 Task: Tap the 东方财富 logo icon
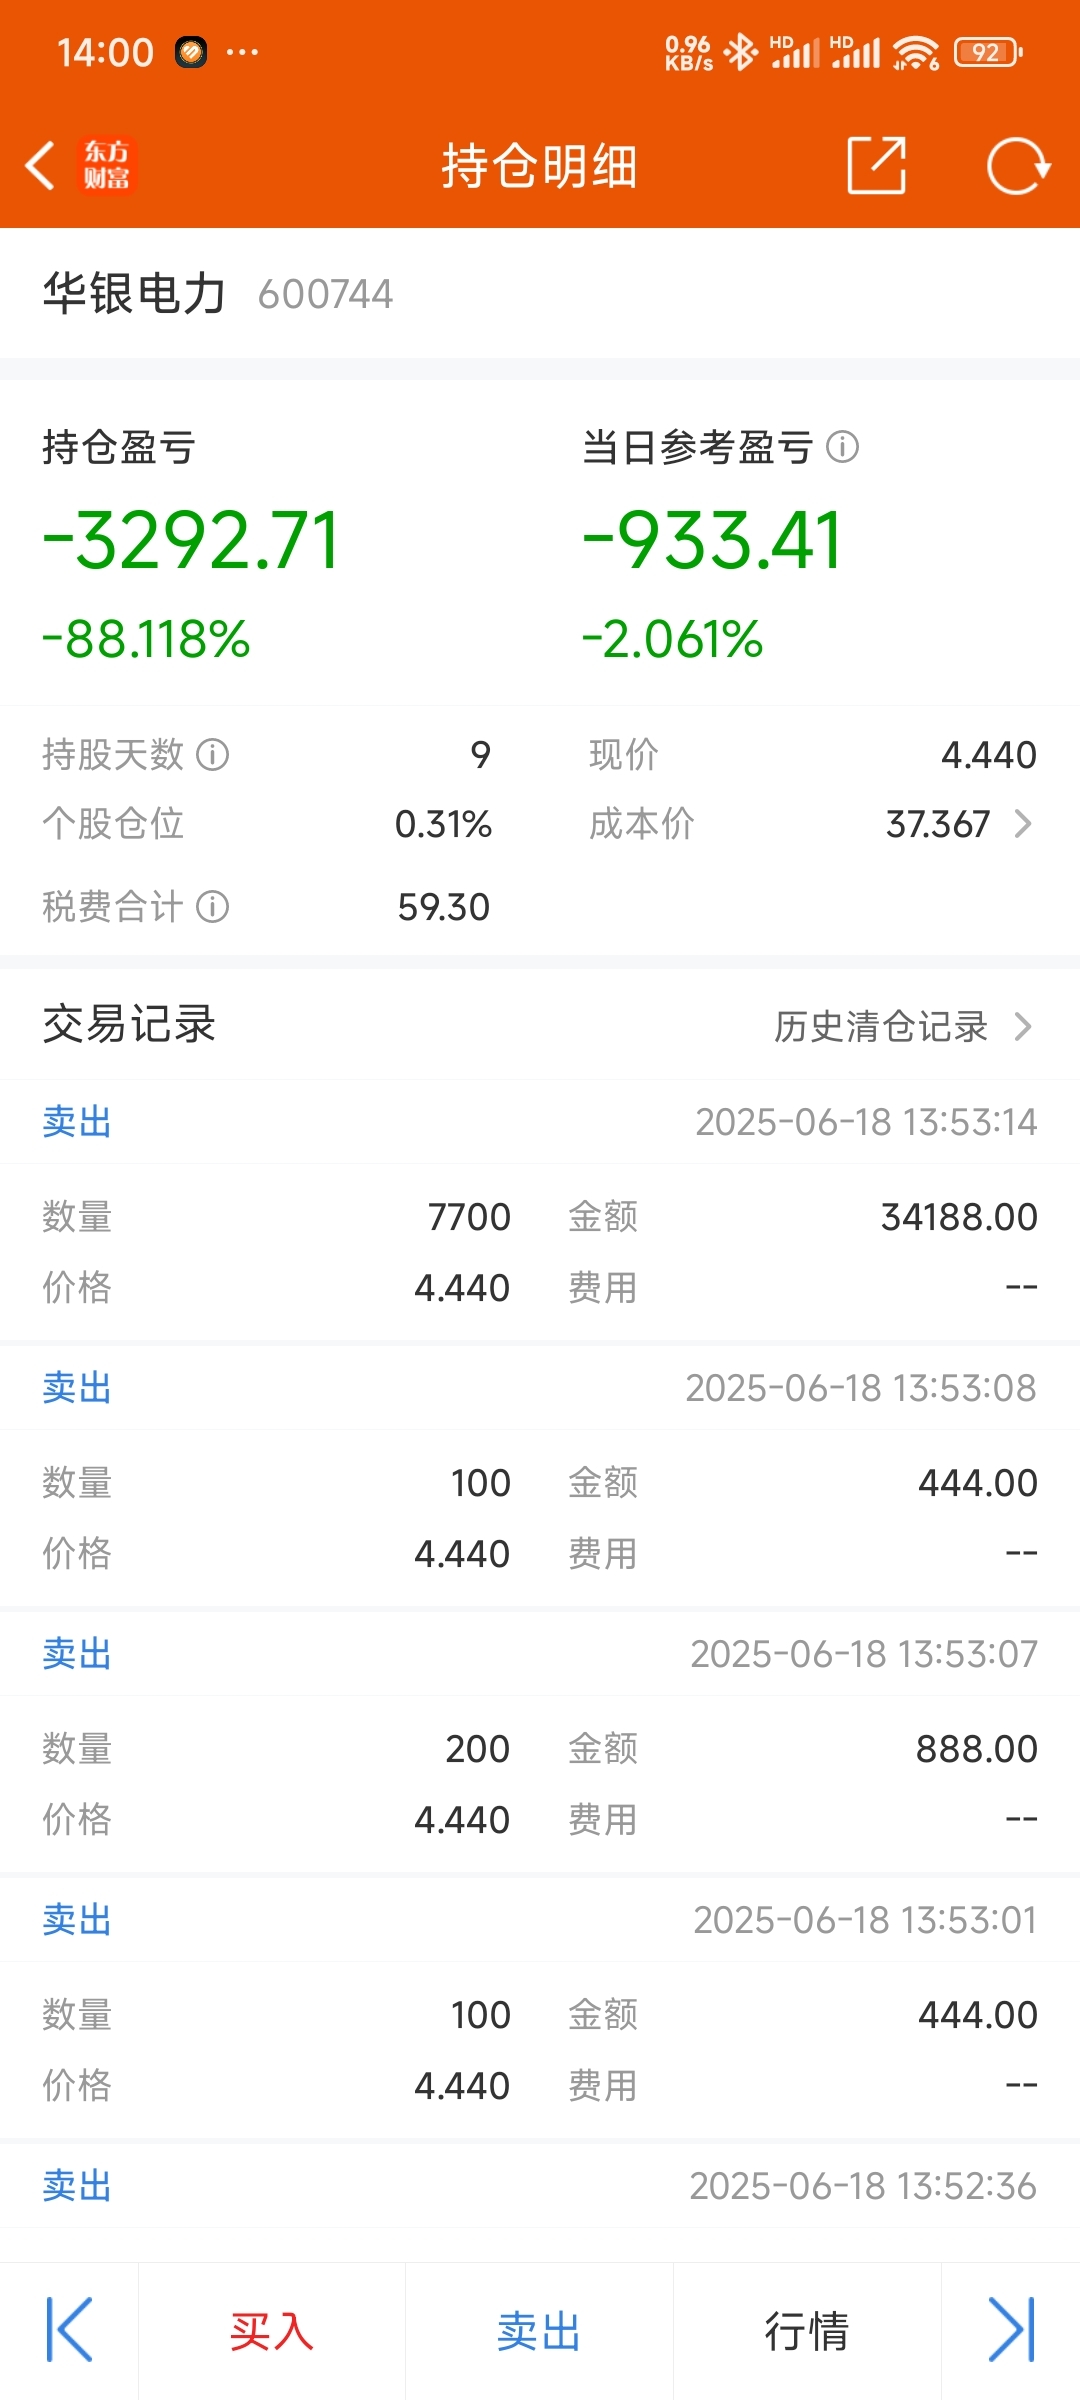[x=106, y=165]
